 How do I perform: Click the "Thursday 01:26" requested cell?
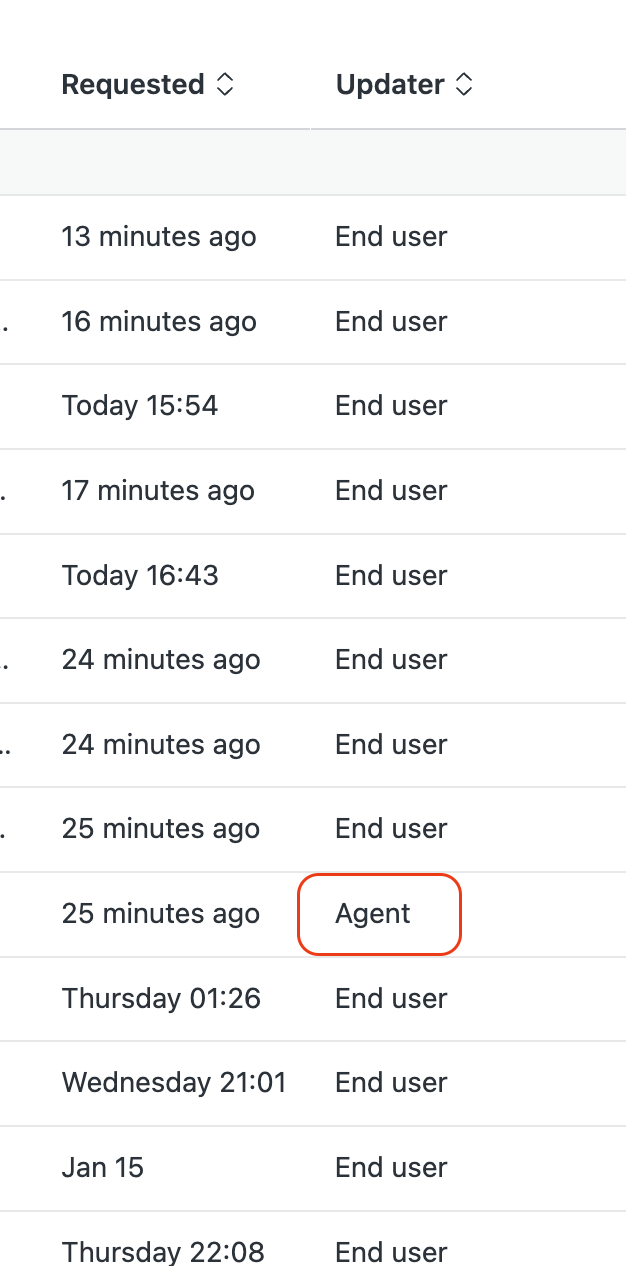pyautogui.click(x=161, y=998)
